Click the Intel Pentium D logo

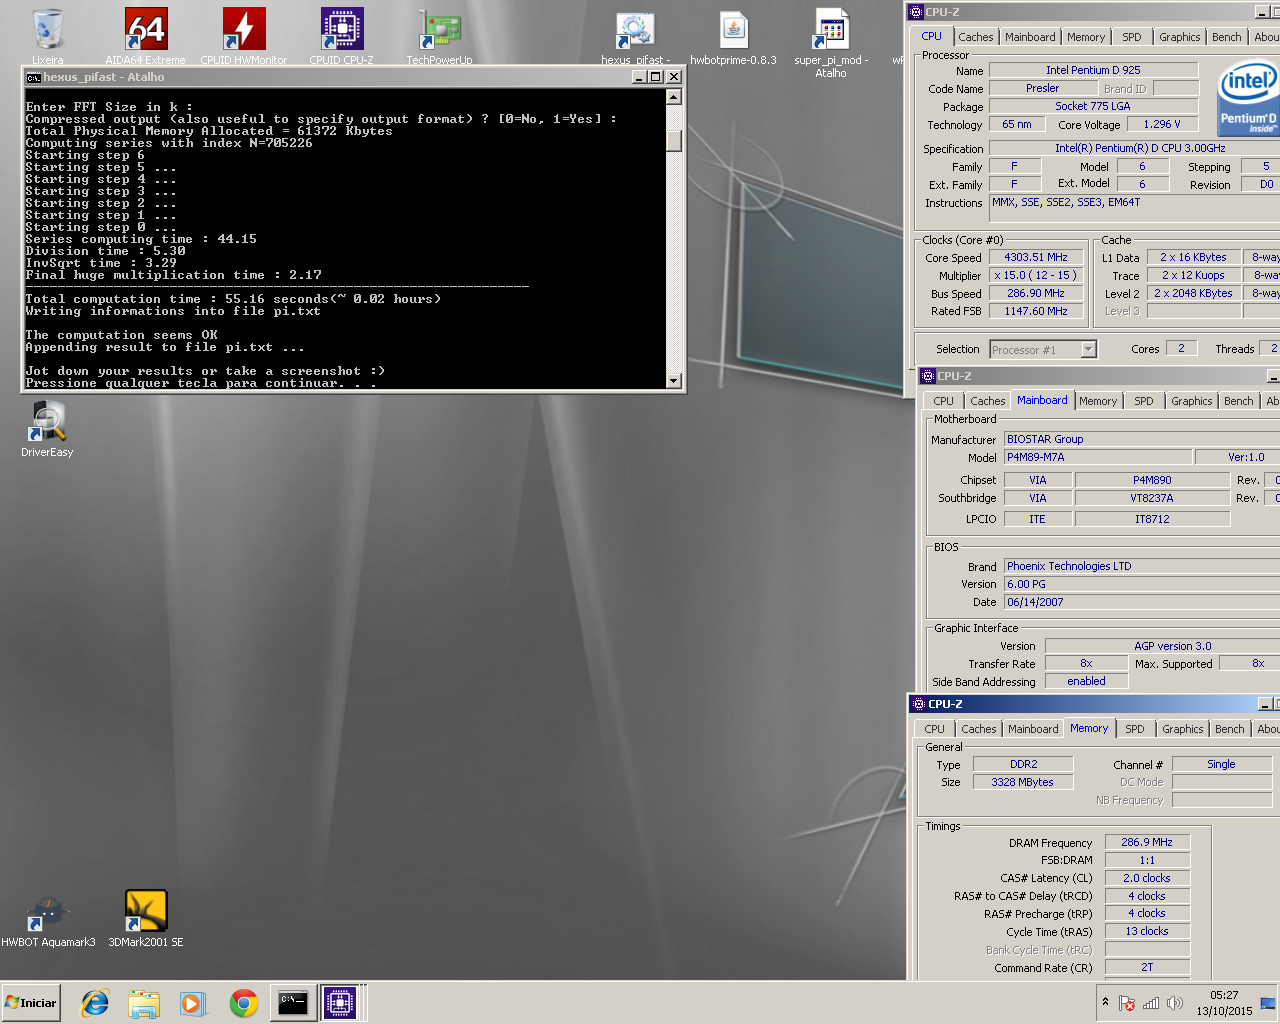1248,97
